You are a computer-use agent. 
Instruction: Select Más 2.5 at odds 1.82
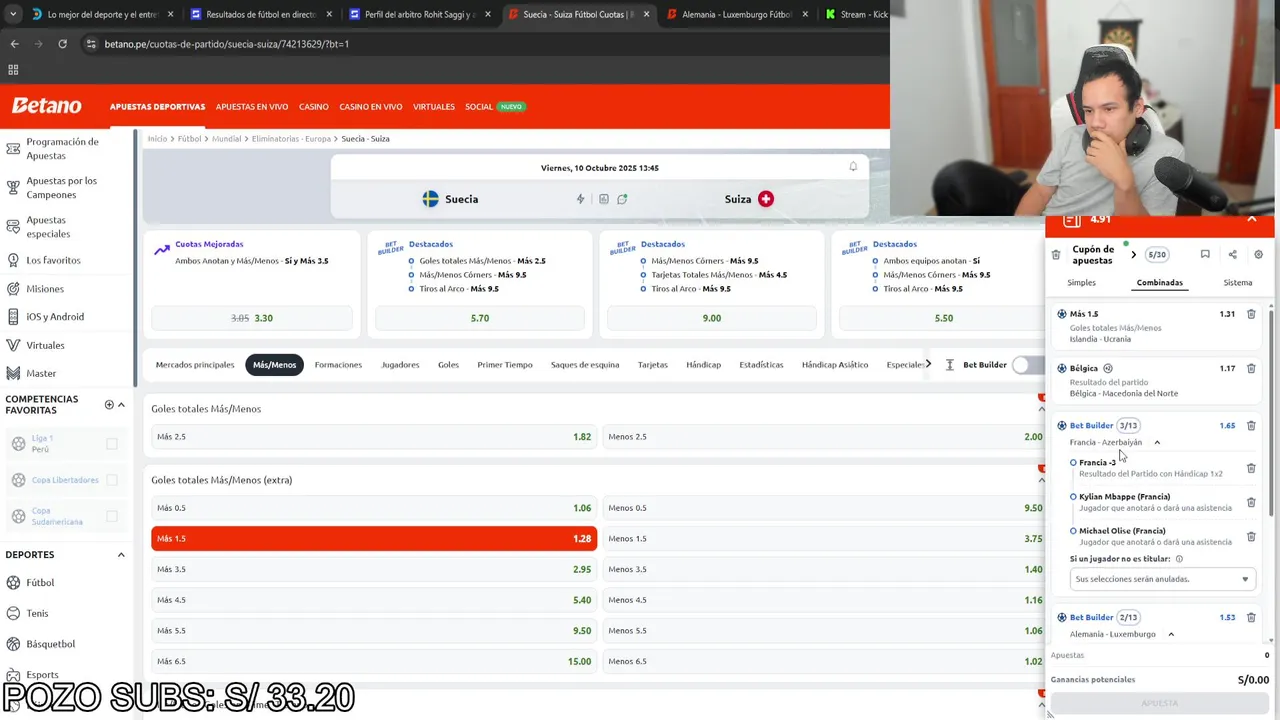pyautogui.click(x=374, y=437)
